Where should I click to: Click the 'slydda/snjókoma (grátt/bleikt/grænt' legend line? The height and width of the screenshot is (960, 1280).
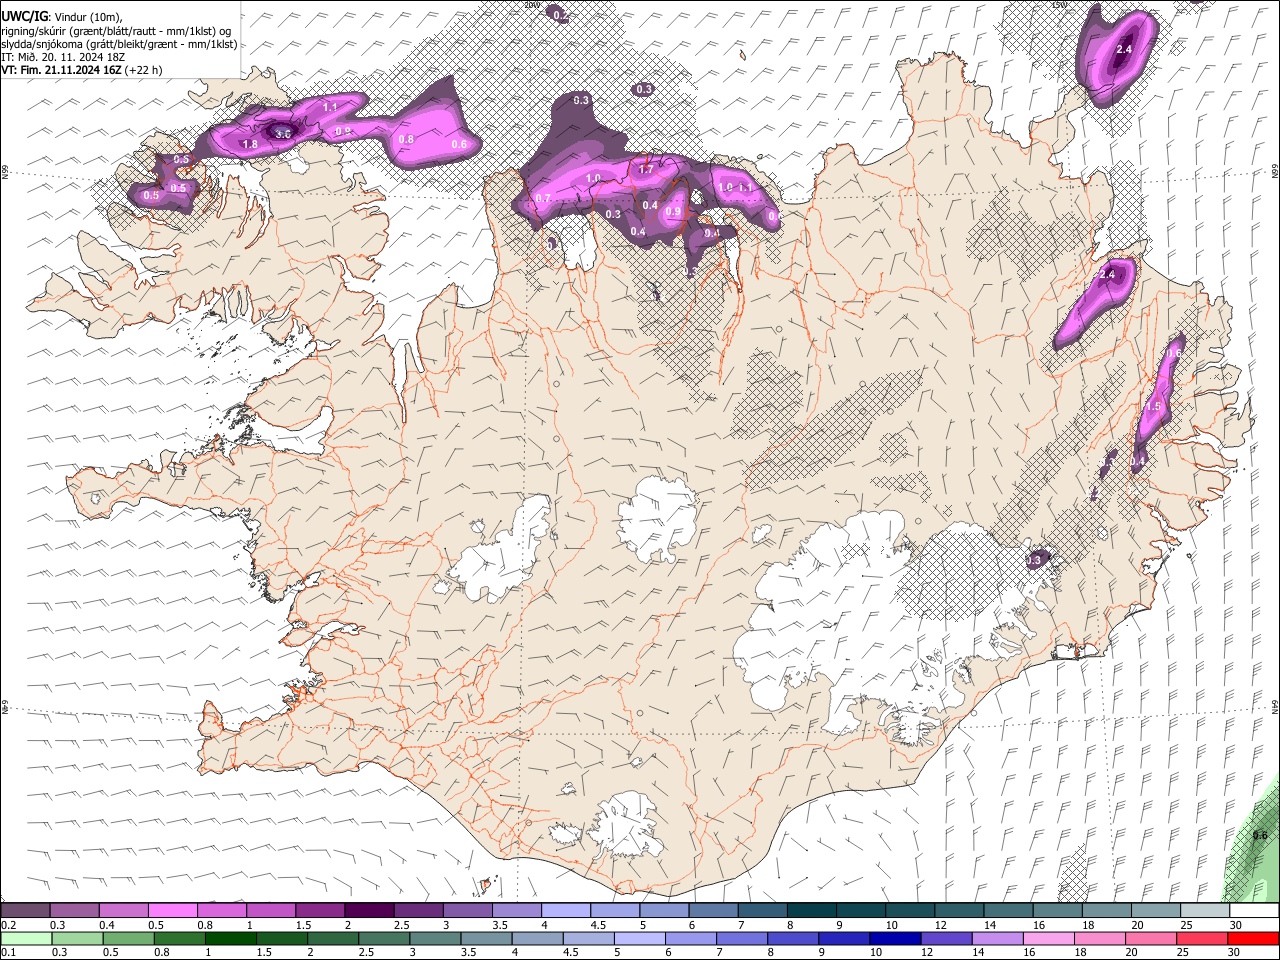click(119, 44)
